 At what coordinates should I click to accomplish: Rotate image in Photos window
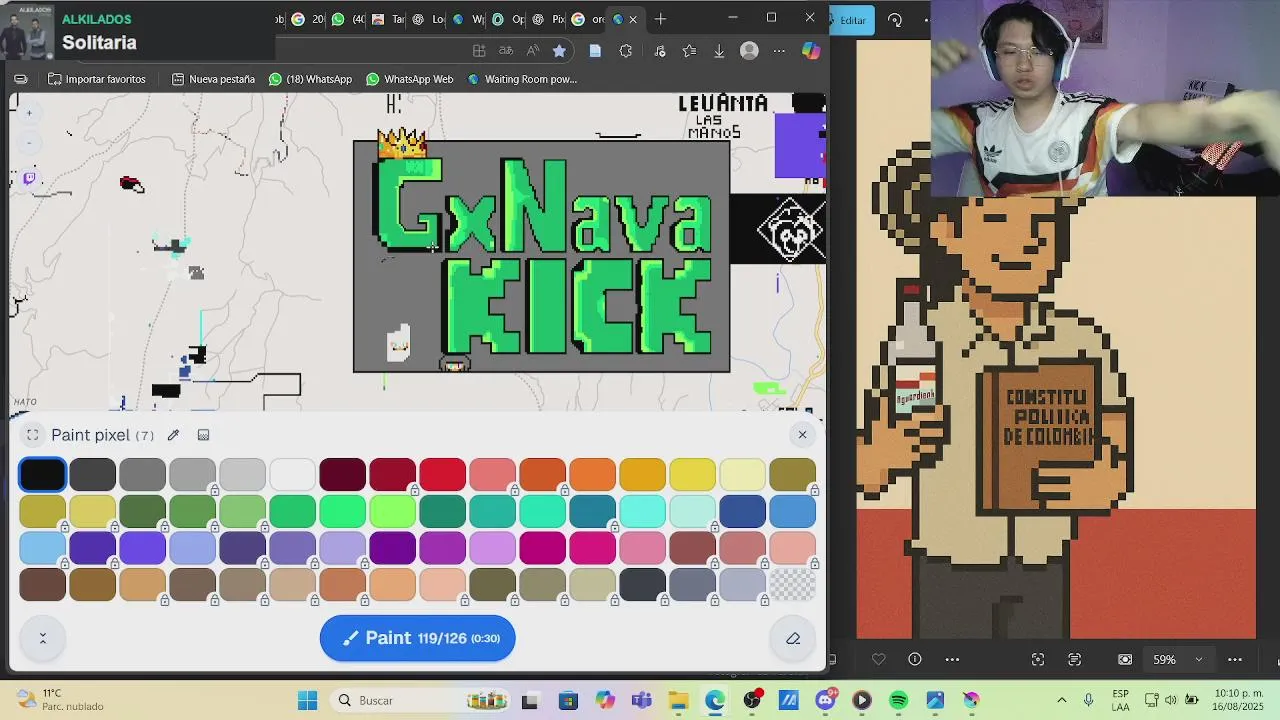tap(895, 20)
